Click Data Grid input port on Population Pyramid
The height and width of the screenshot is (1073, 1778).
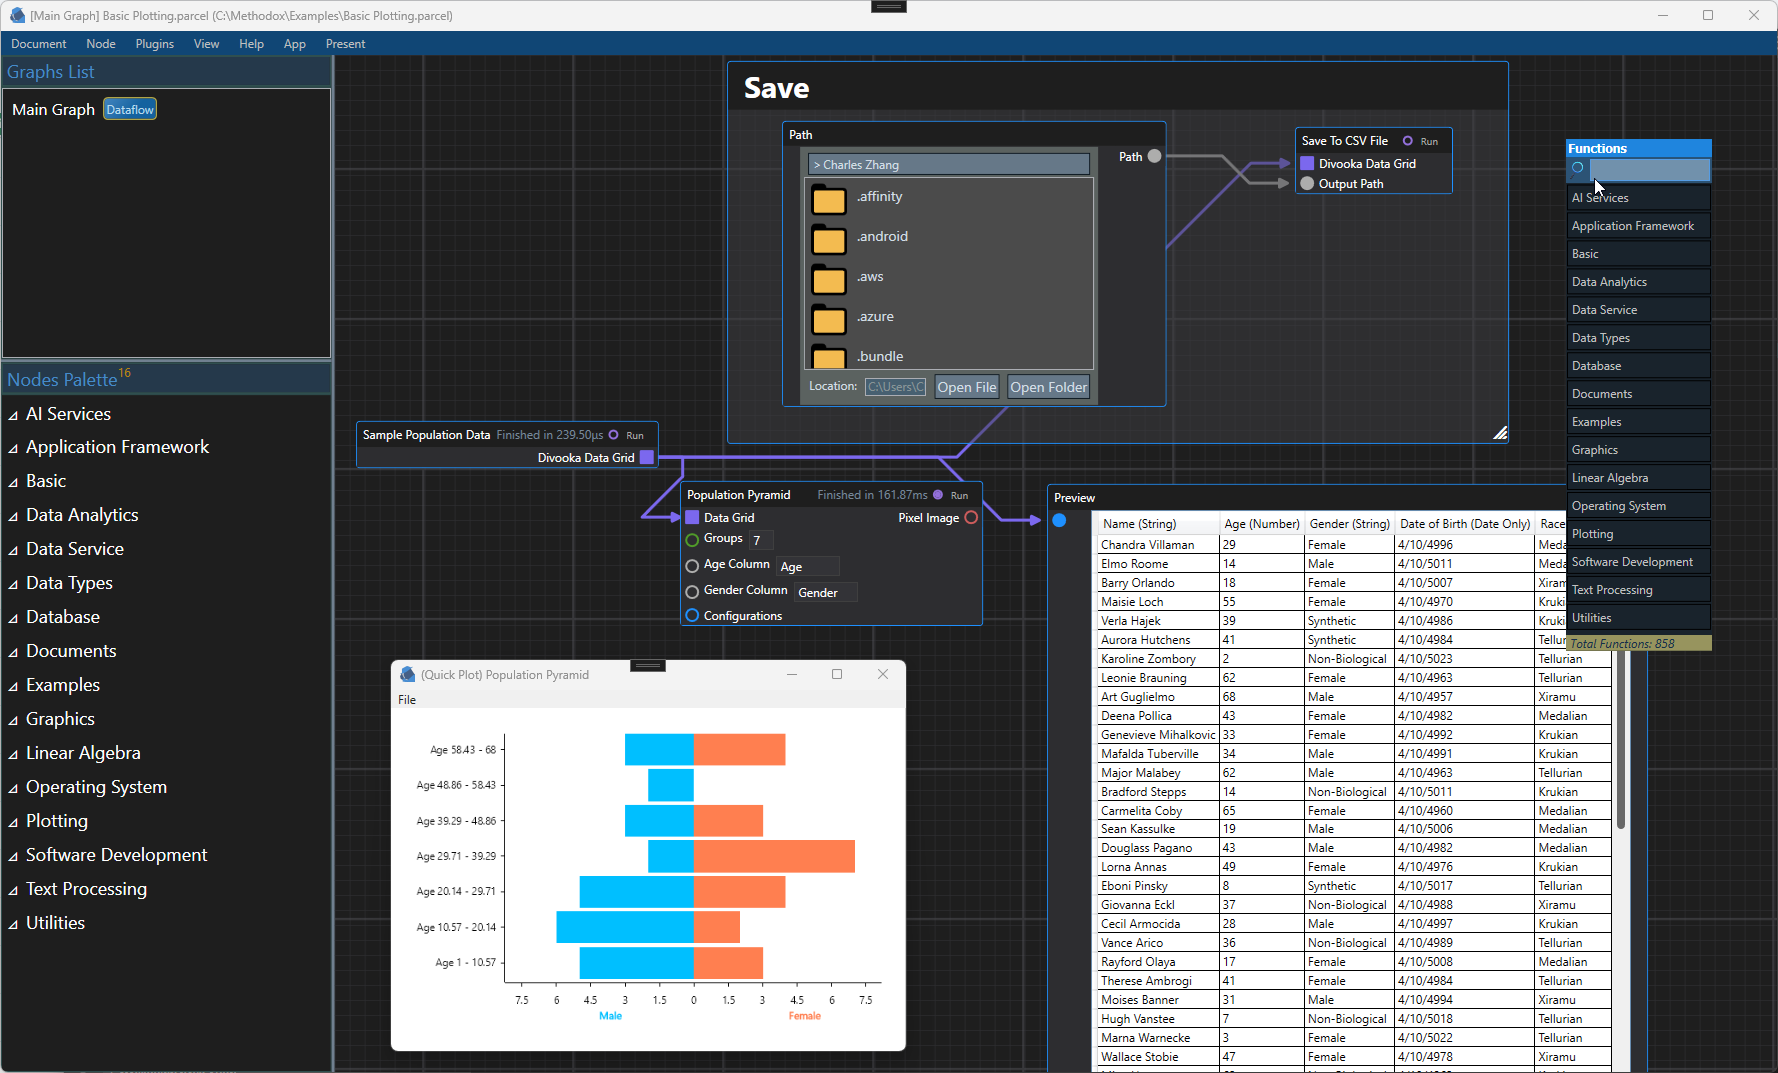(692, 517)
